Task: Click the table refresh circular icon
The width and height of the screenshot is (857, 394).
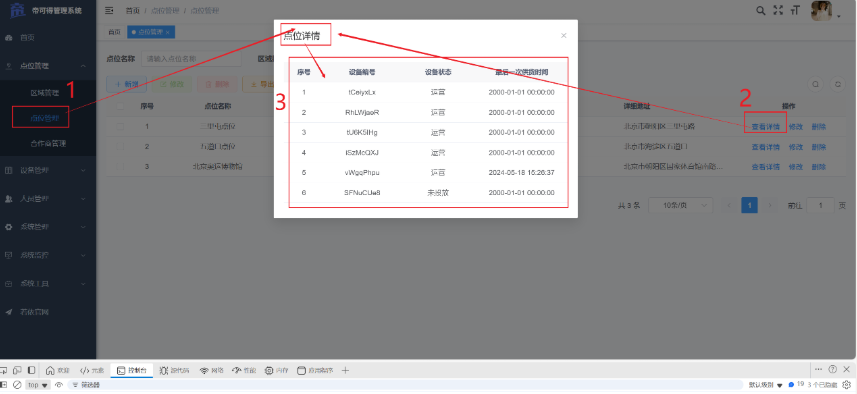Action: [x=837, y=84]
